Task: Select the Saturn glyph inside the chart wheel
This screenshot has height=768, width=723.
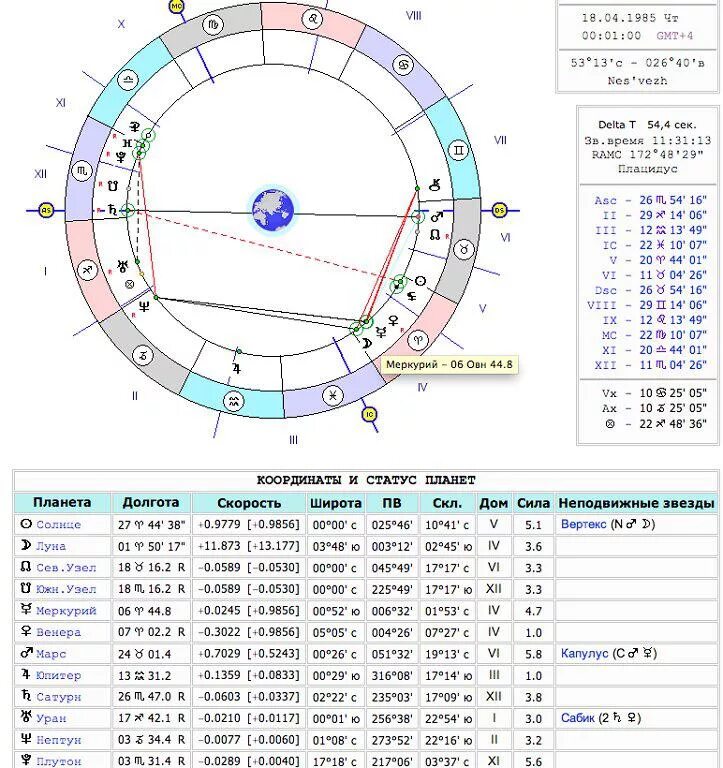Action: click(x=112, y=210)
